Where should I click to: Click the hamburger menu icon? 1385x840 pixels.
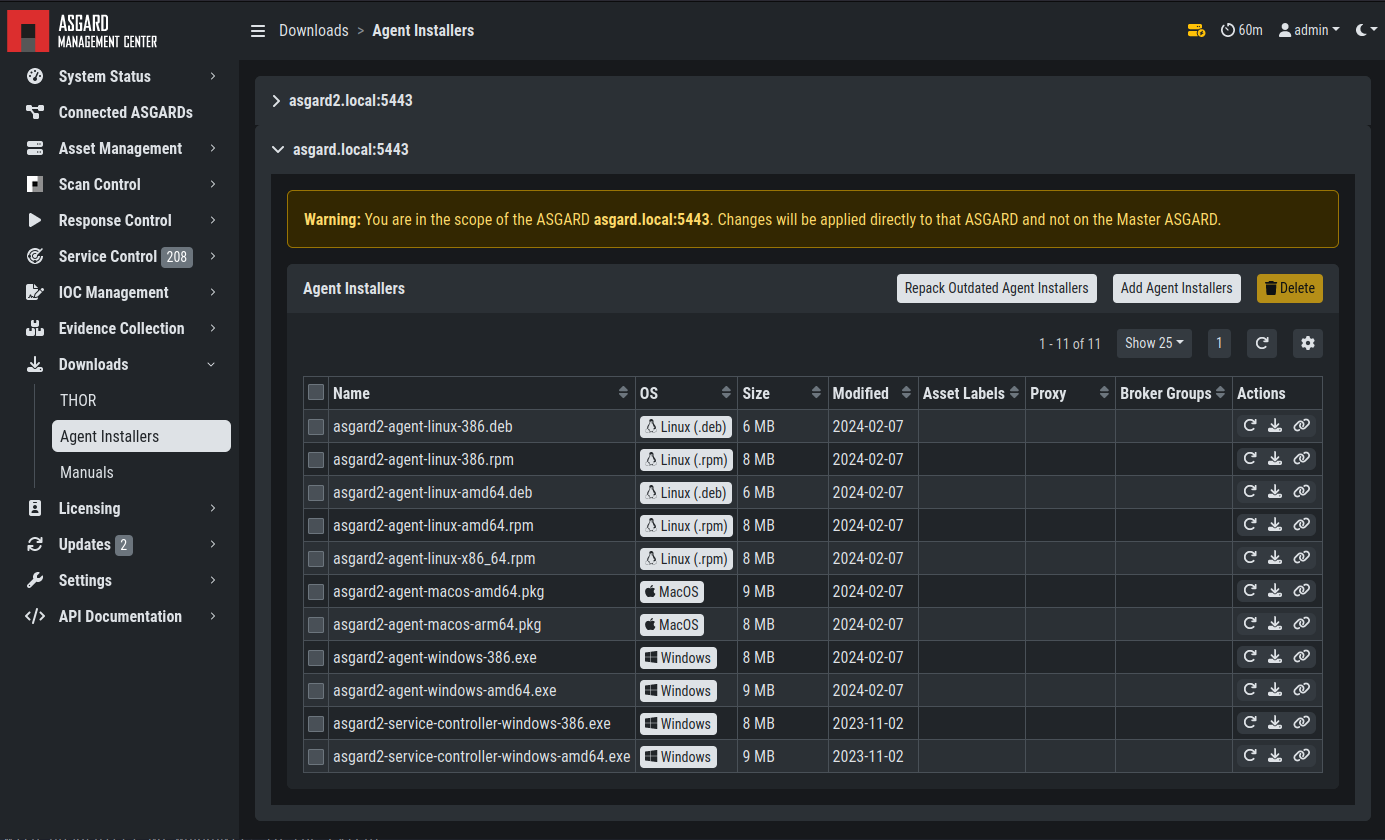coord(258,31)
